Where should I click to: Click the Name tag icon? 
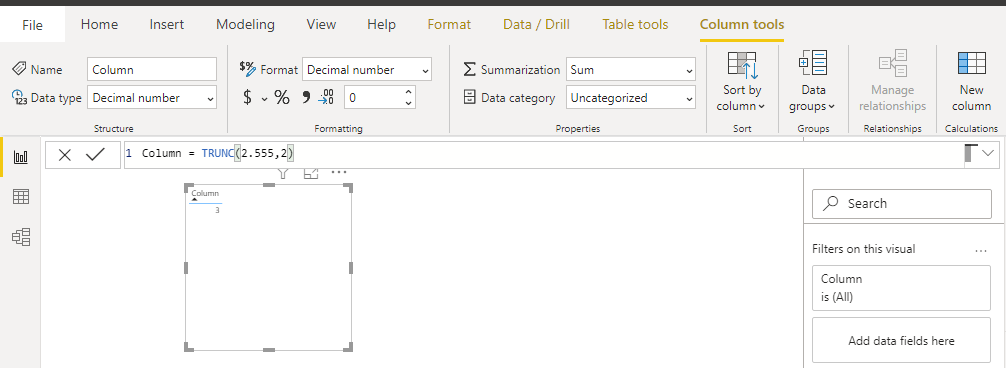point(19,69)
